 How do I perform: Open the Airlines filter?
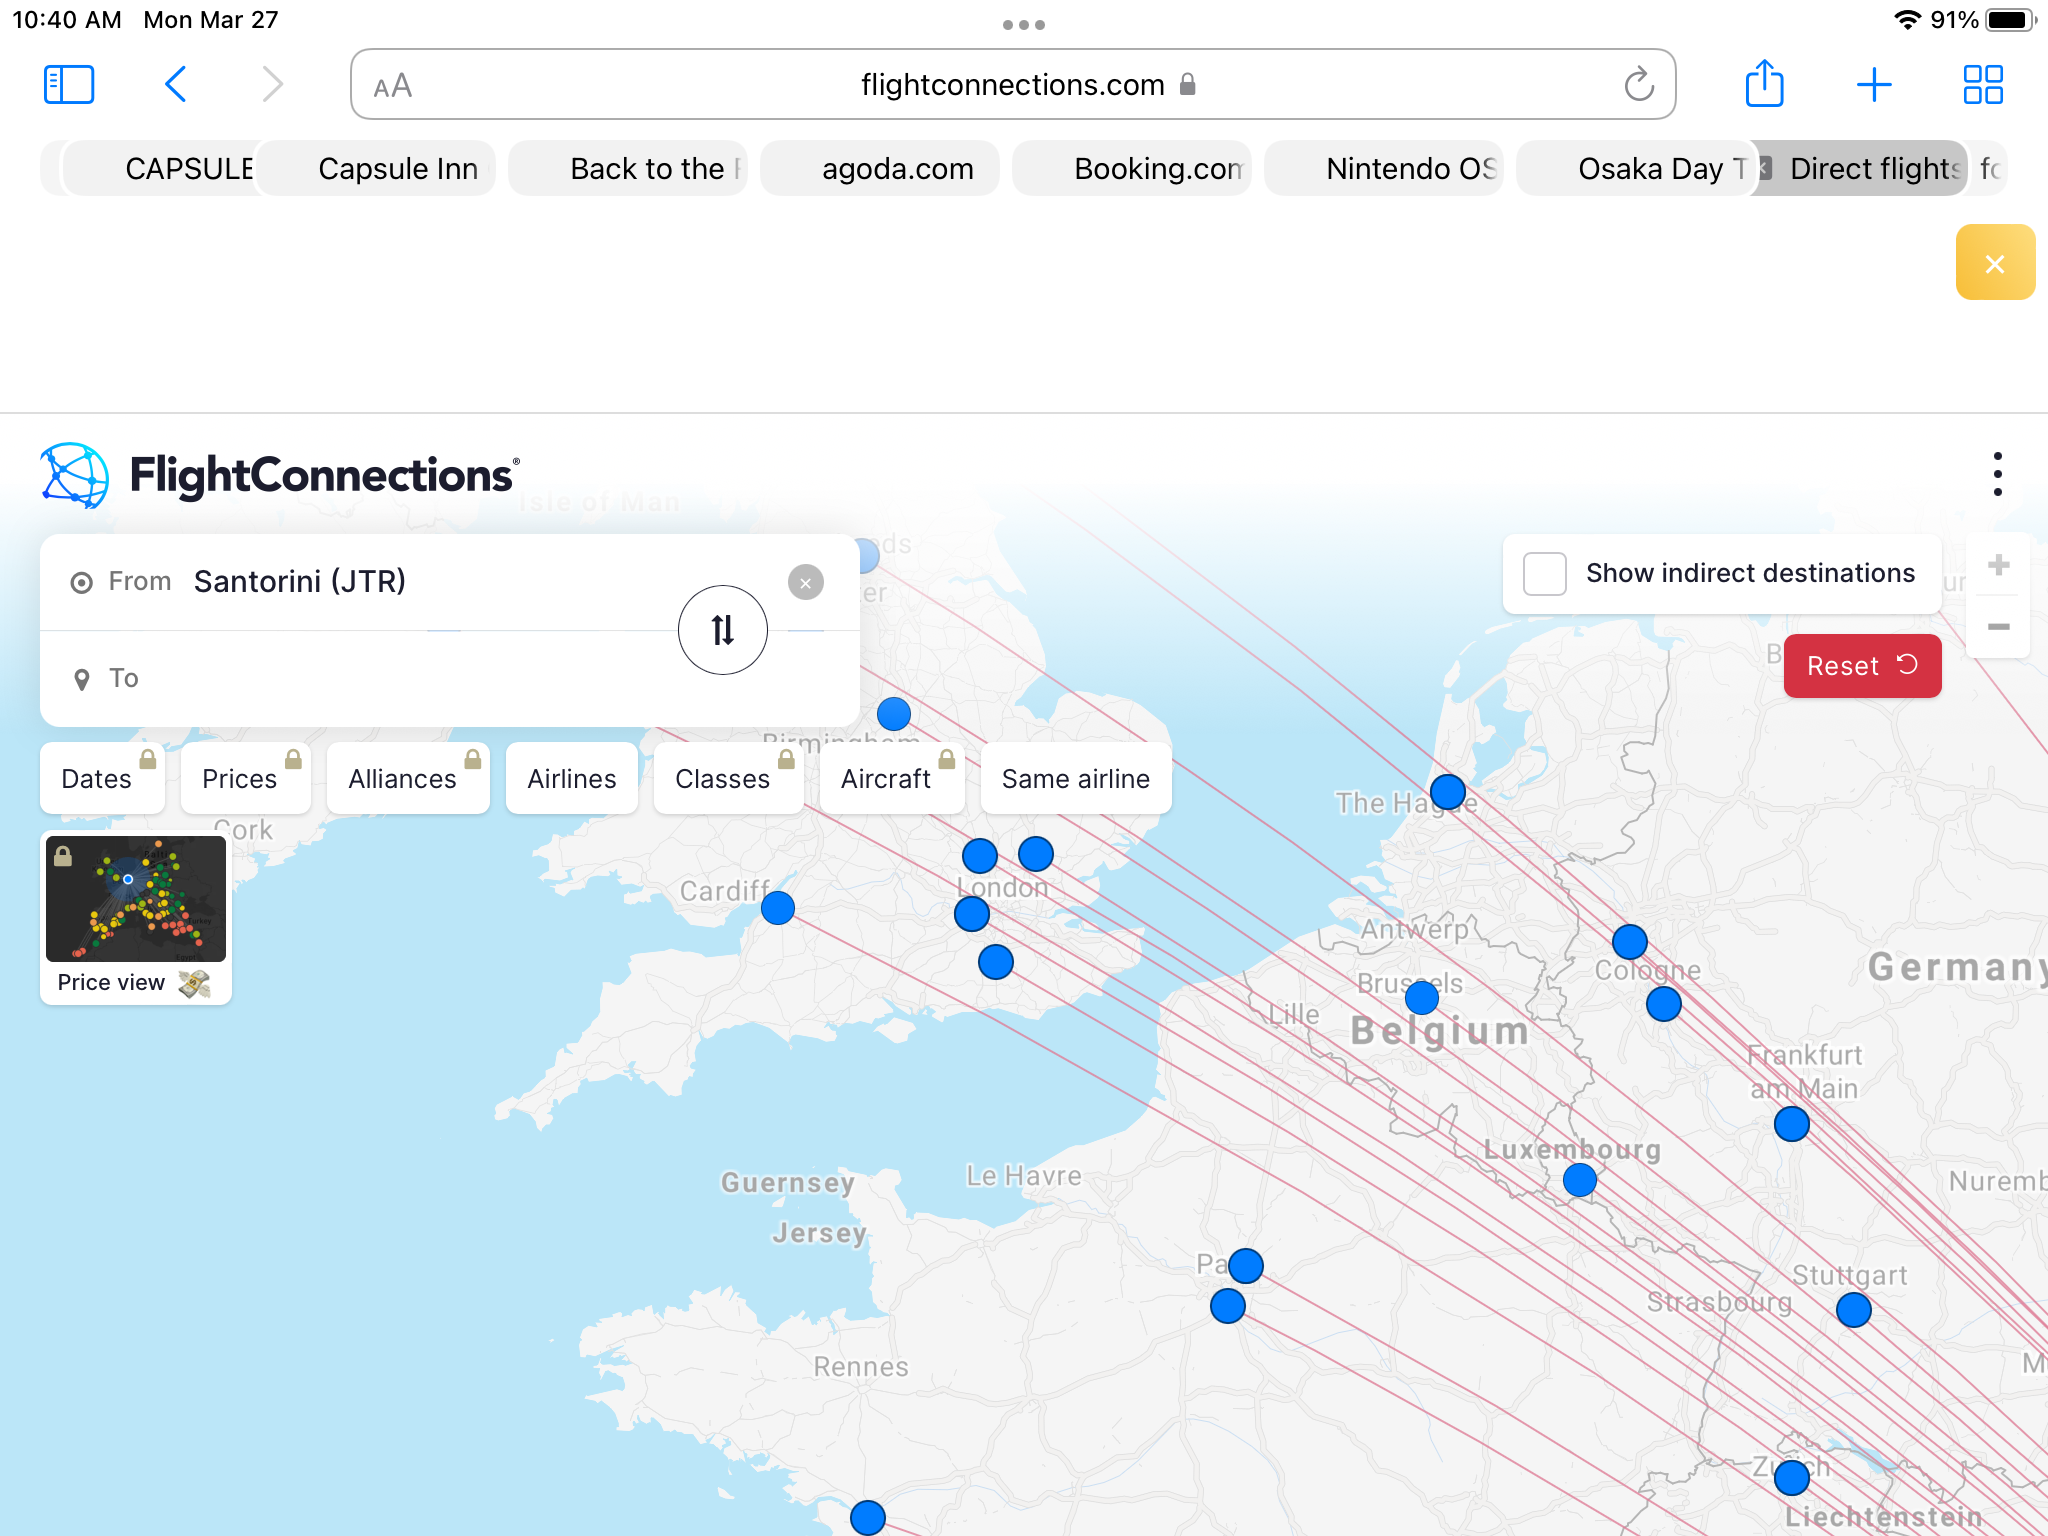(572, 778)
